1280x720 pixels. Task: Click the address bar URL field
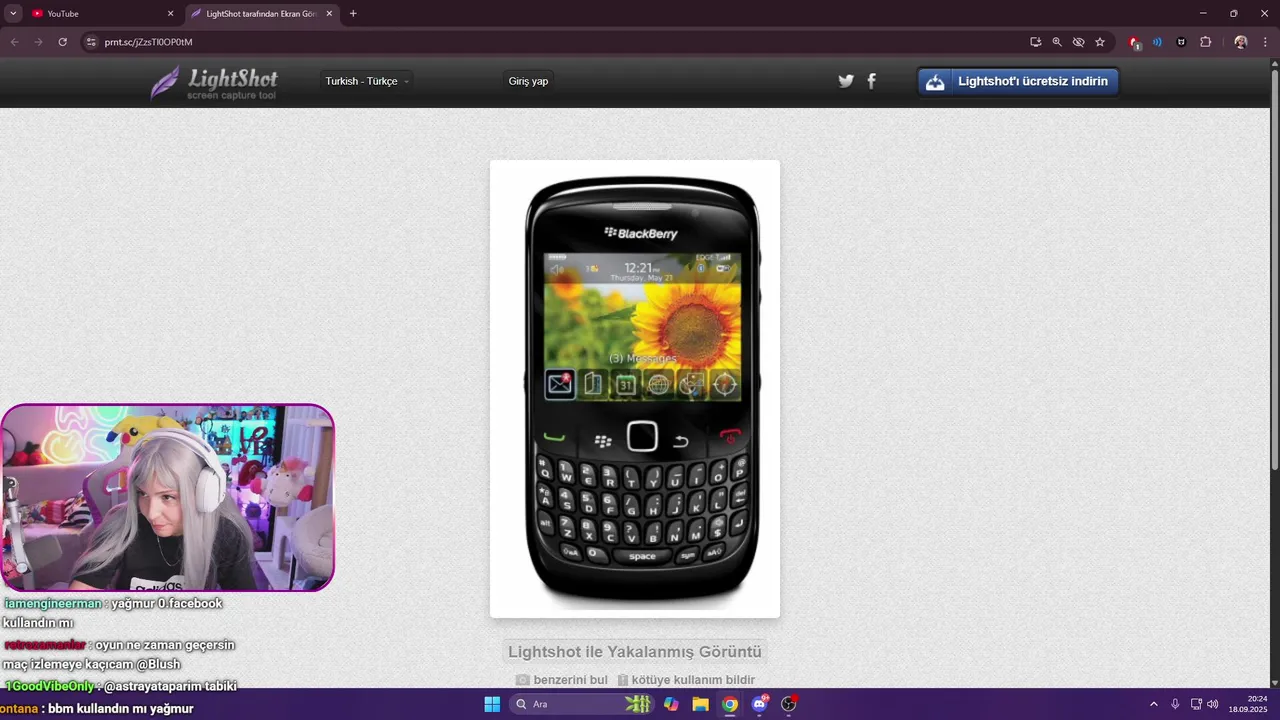(x=560, y=42)
